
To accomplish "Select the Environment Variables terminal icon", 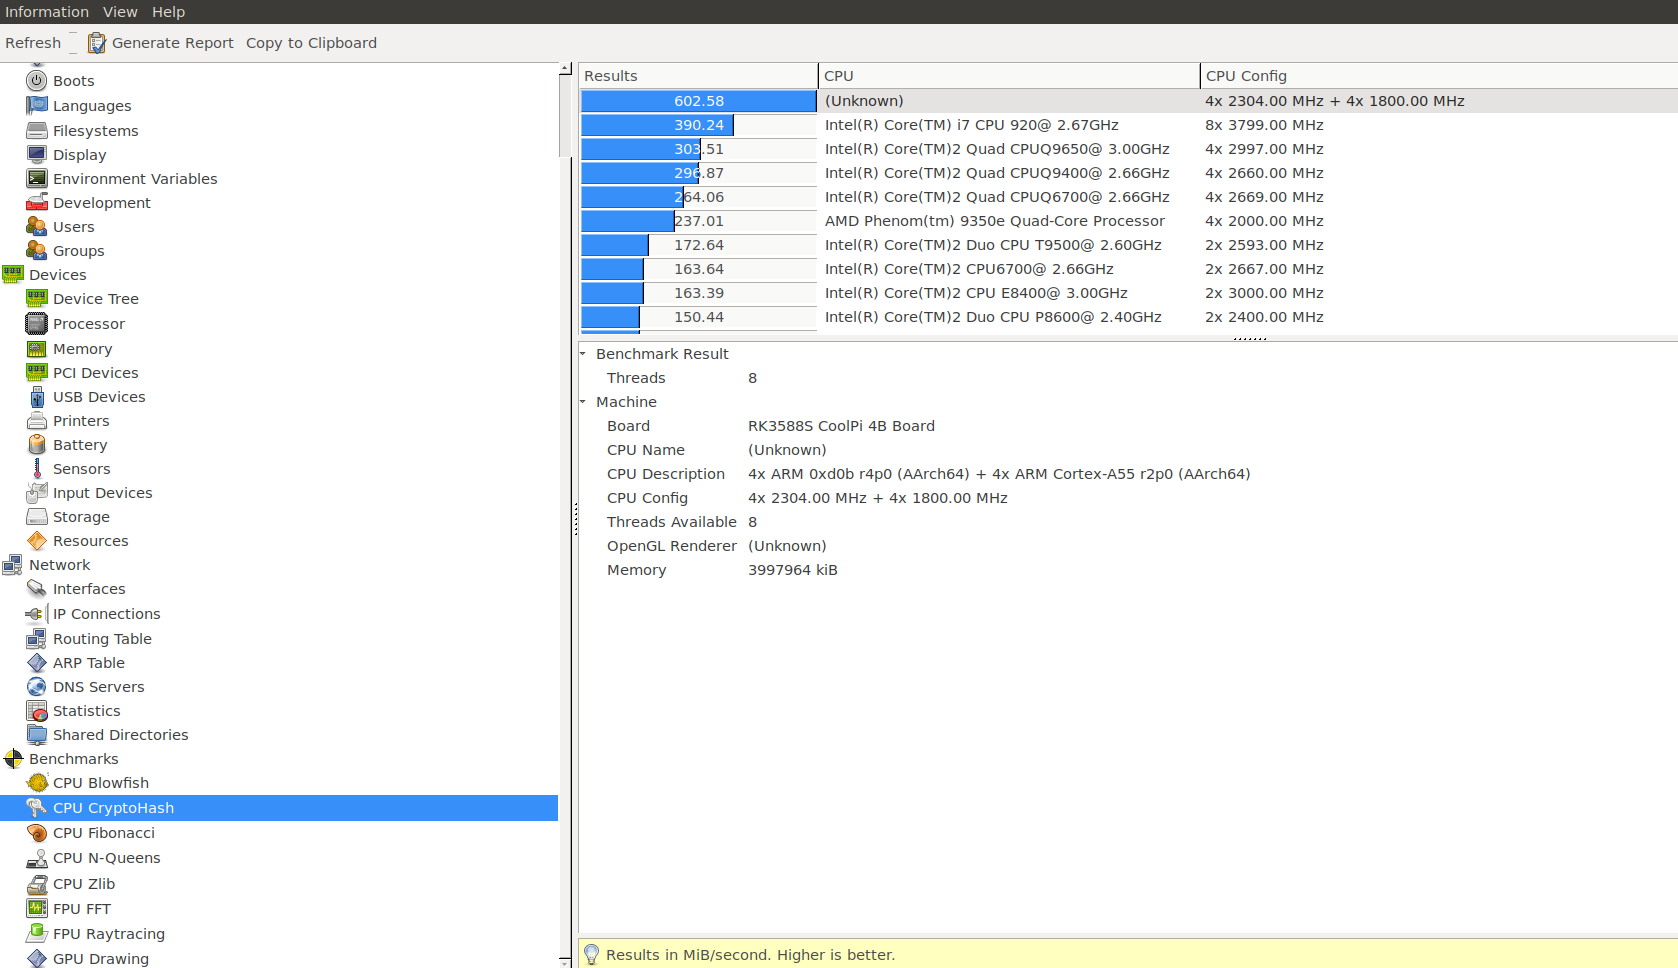I will pos(37,179).
